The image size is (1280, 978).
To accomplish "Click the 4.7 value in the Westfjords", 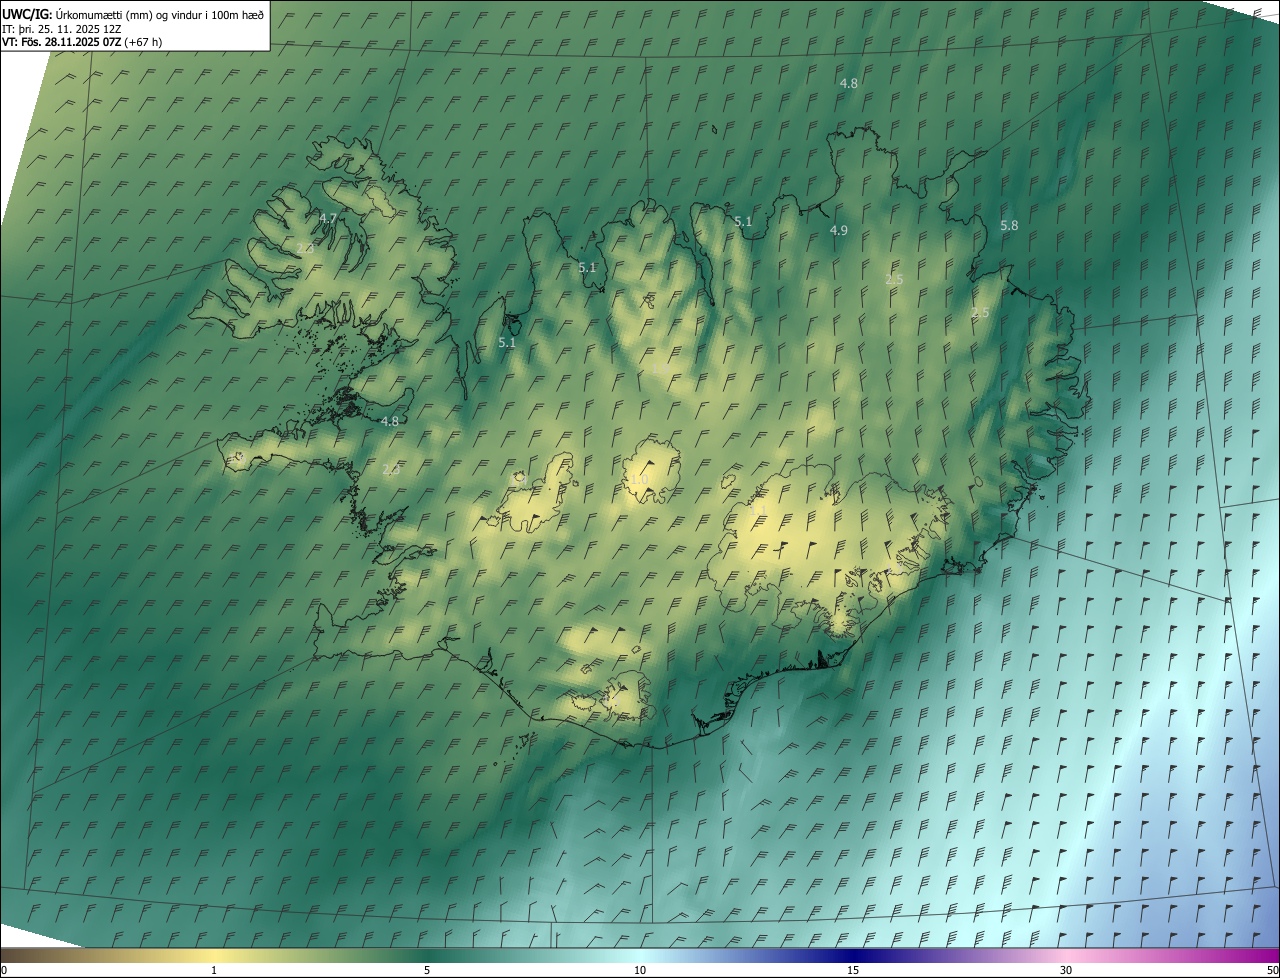I will click(x=328, y=218).
